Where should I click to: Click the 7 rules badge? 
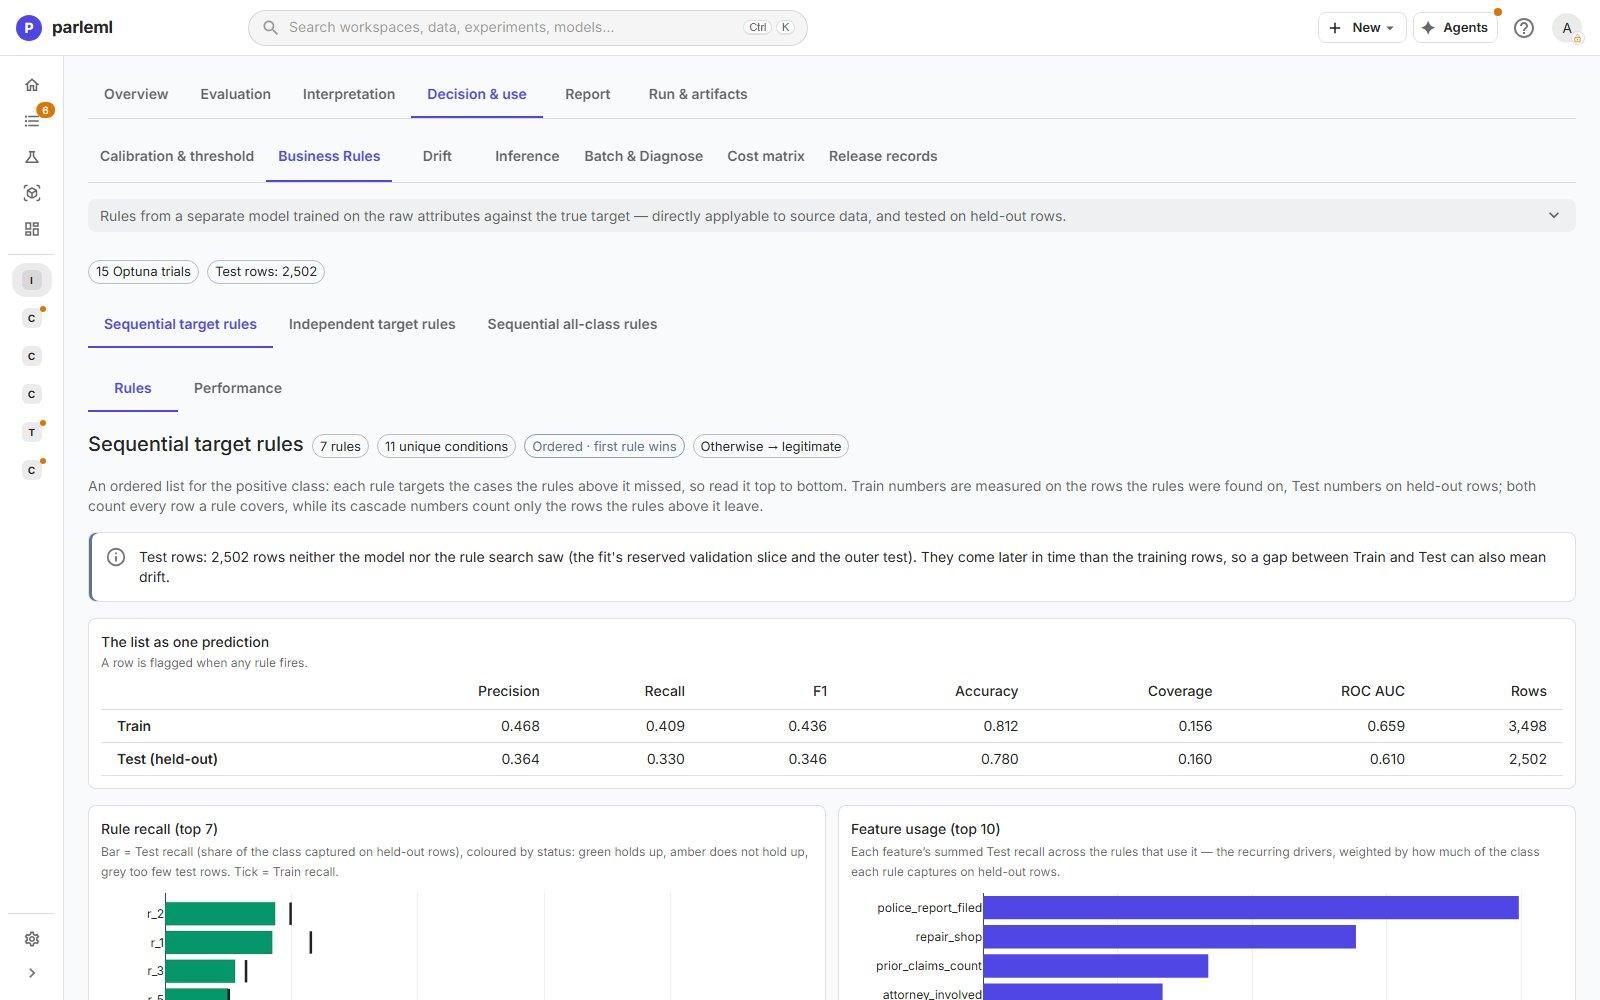340,446
